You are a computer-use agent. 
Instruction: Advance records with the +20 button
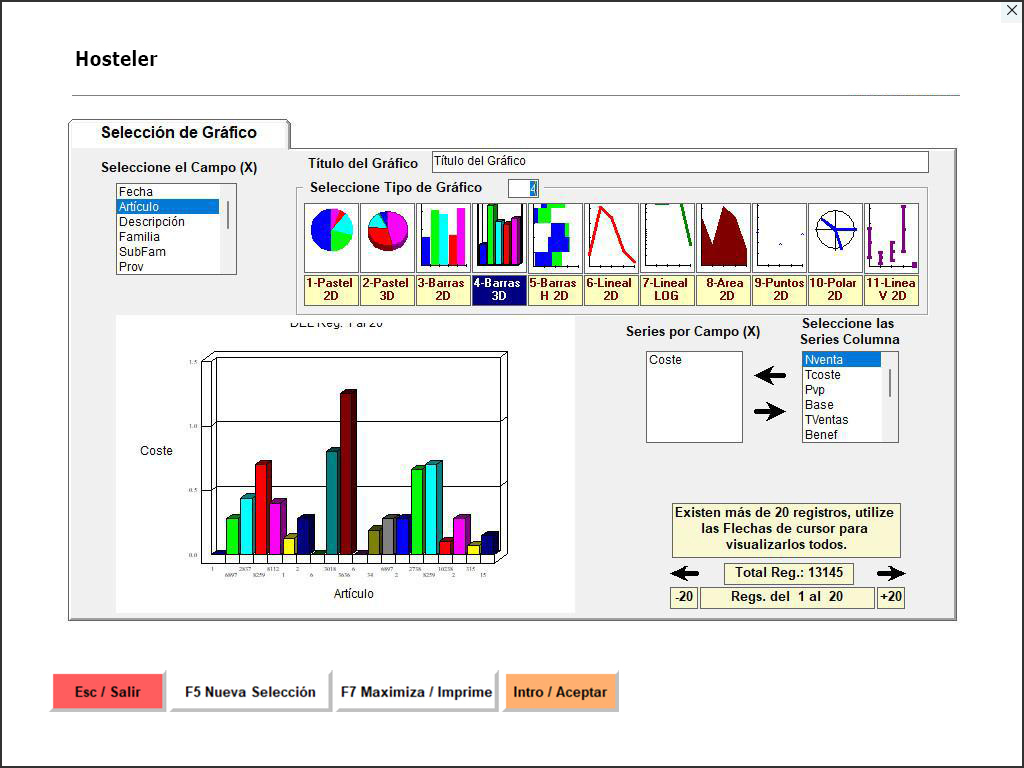890,597
